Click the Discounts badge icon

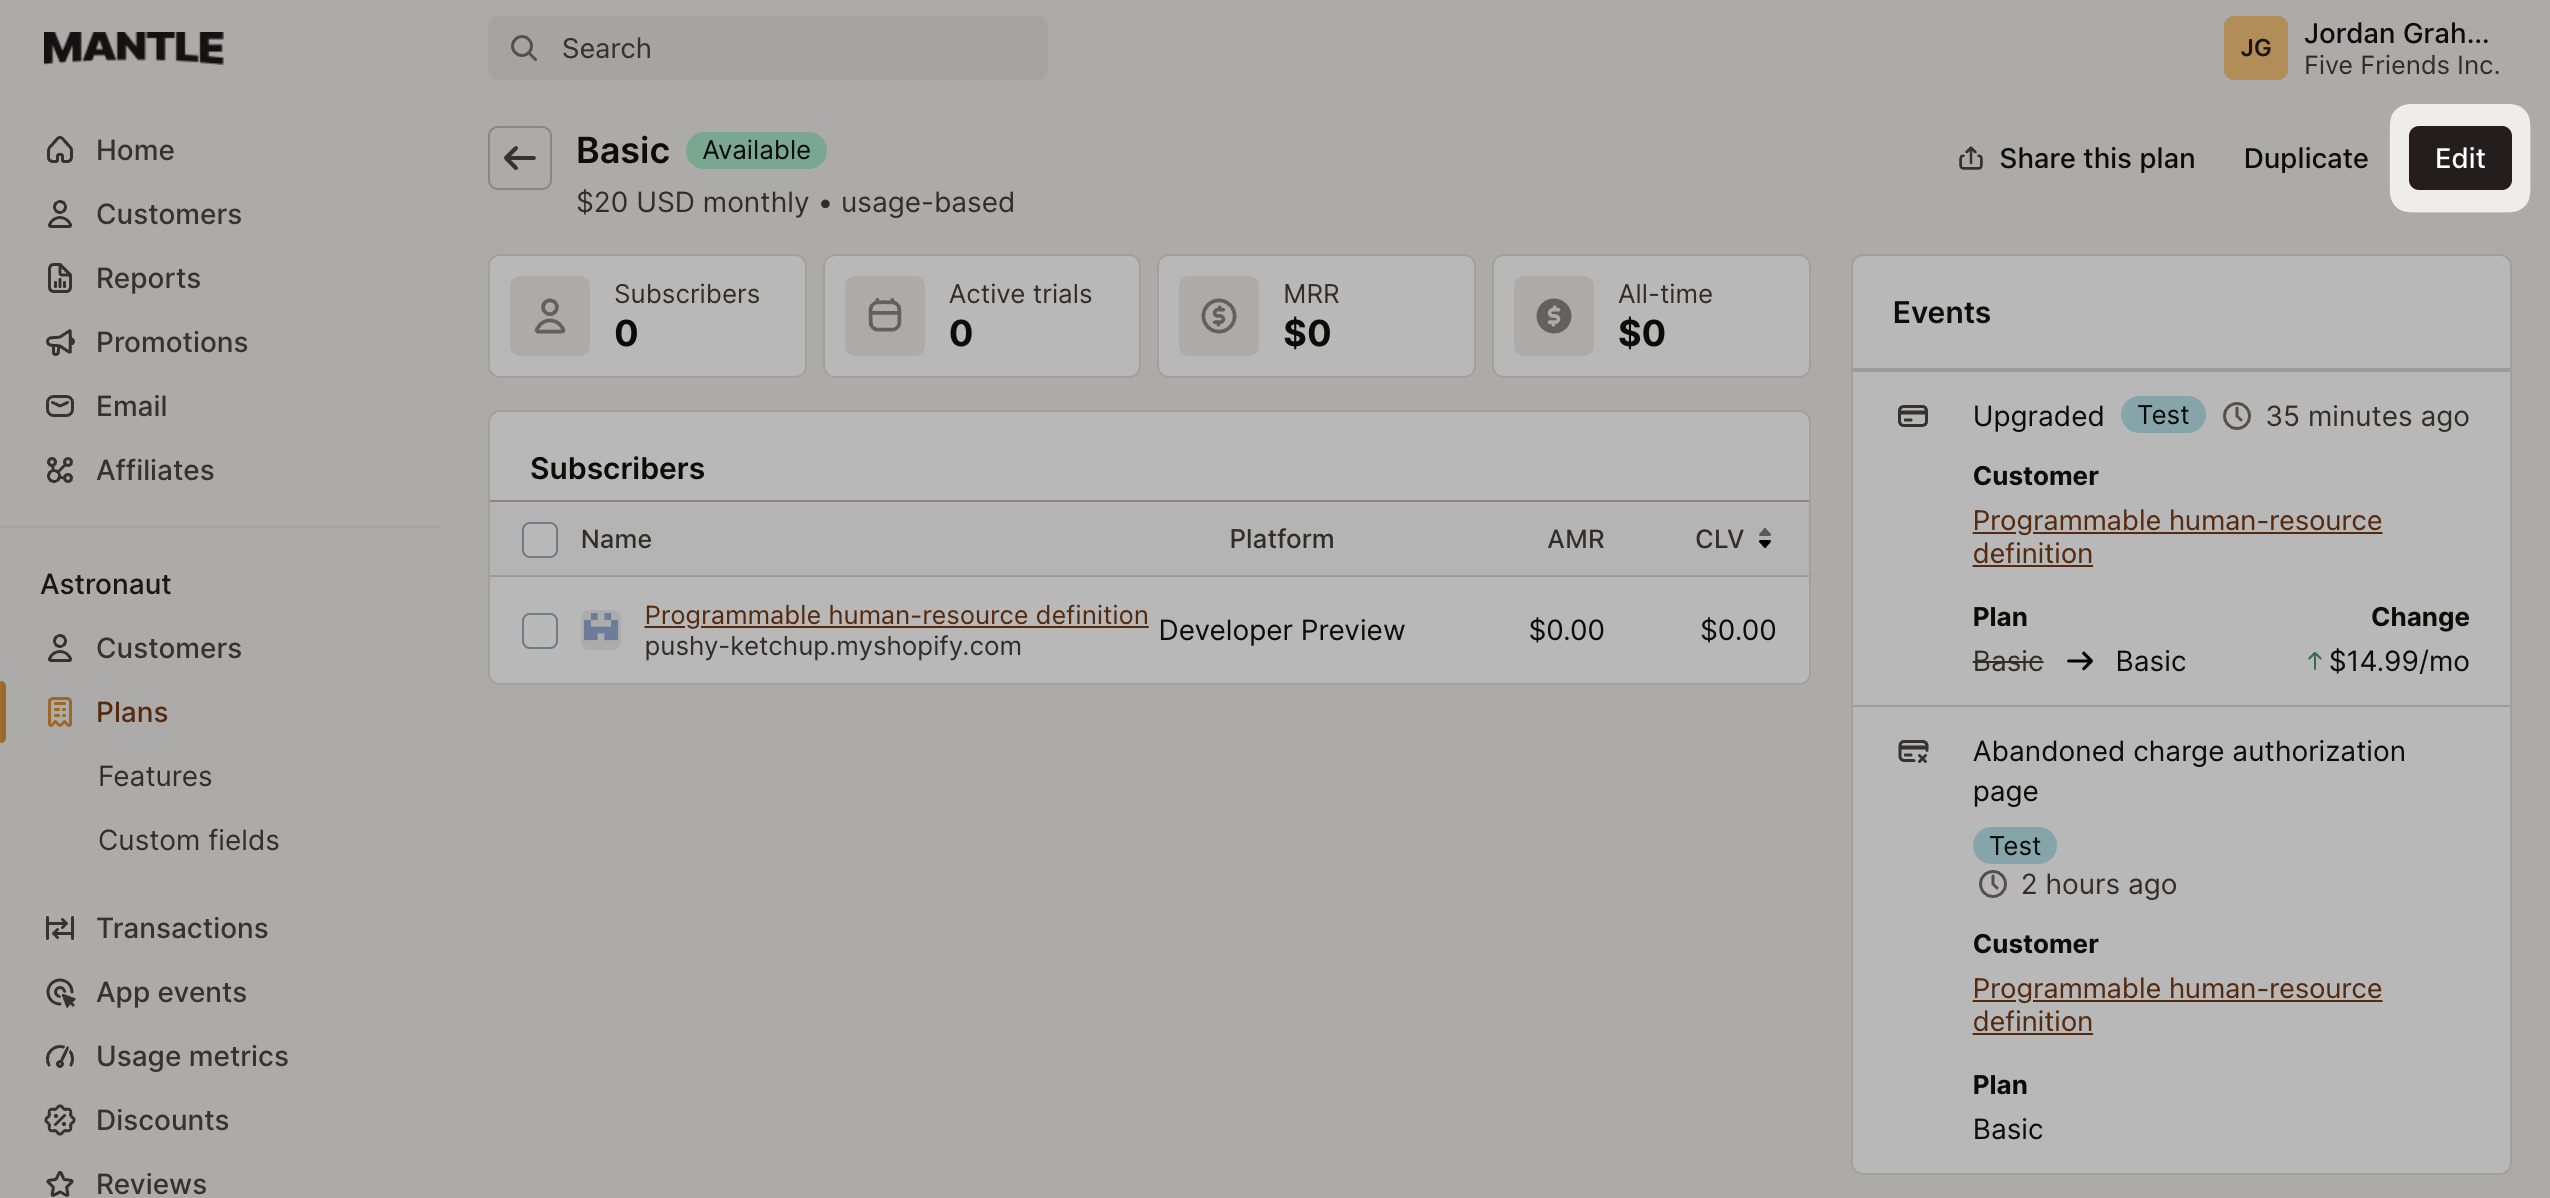coord(60,1120)
